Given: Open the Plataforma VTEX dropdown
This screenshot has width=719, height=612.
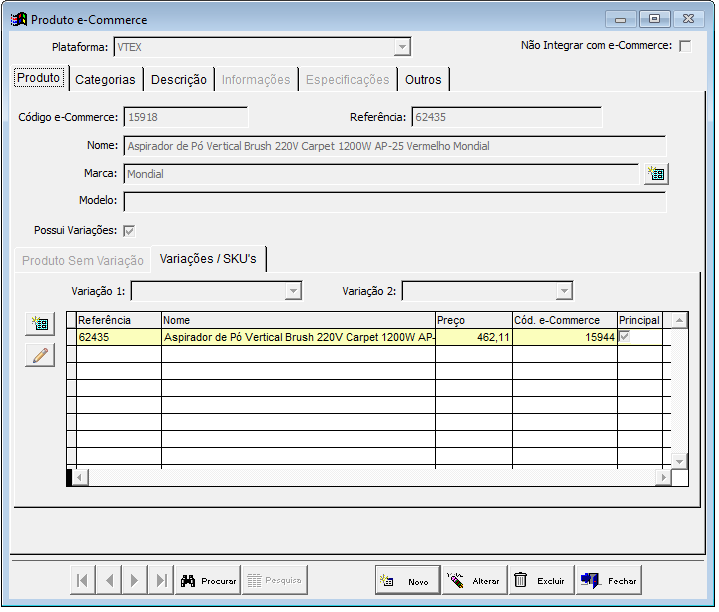Looking at the screenshot, I should pos(404,47).
